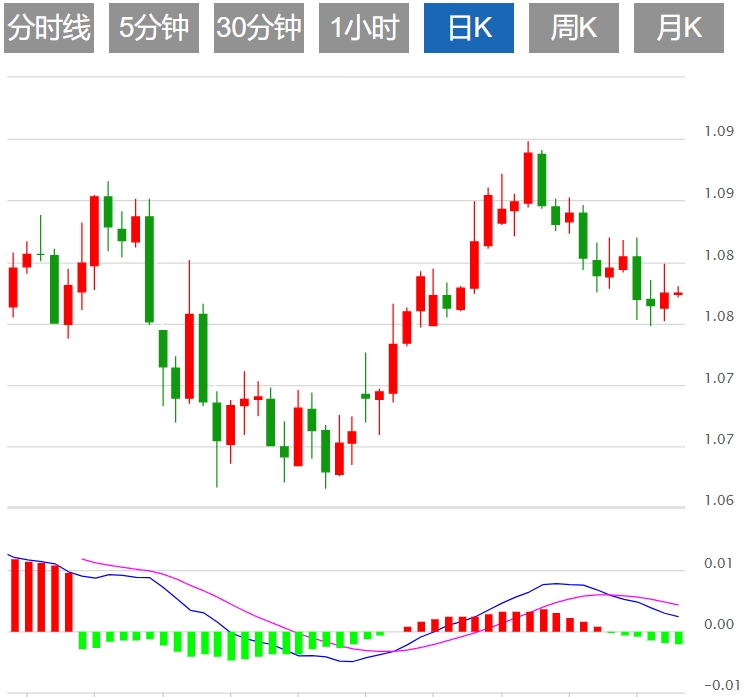Click the 0.01 MACD axis label
This screenshot has width=751, height=697.
[x=718, y=563]
